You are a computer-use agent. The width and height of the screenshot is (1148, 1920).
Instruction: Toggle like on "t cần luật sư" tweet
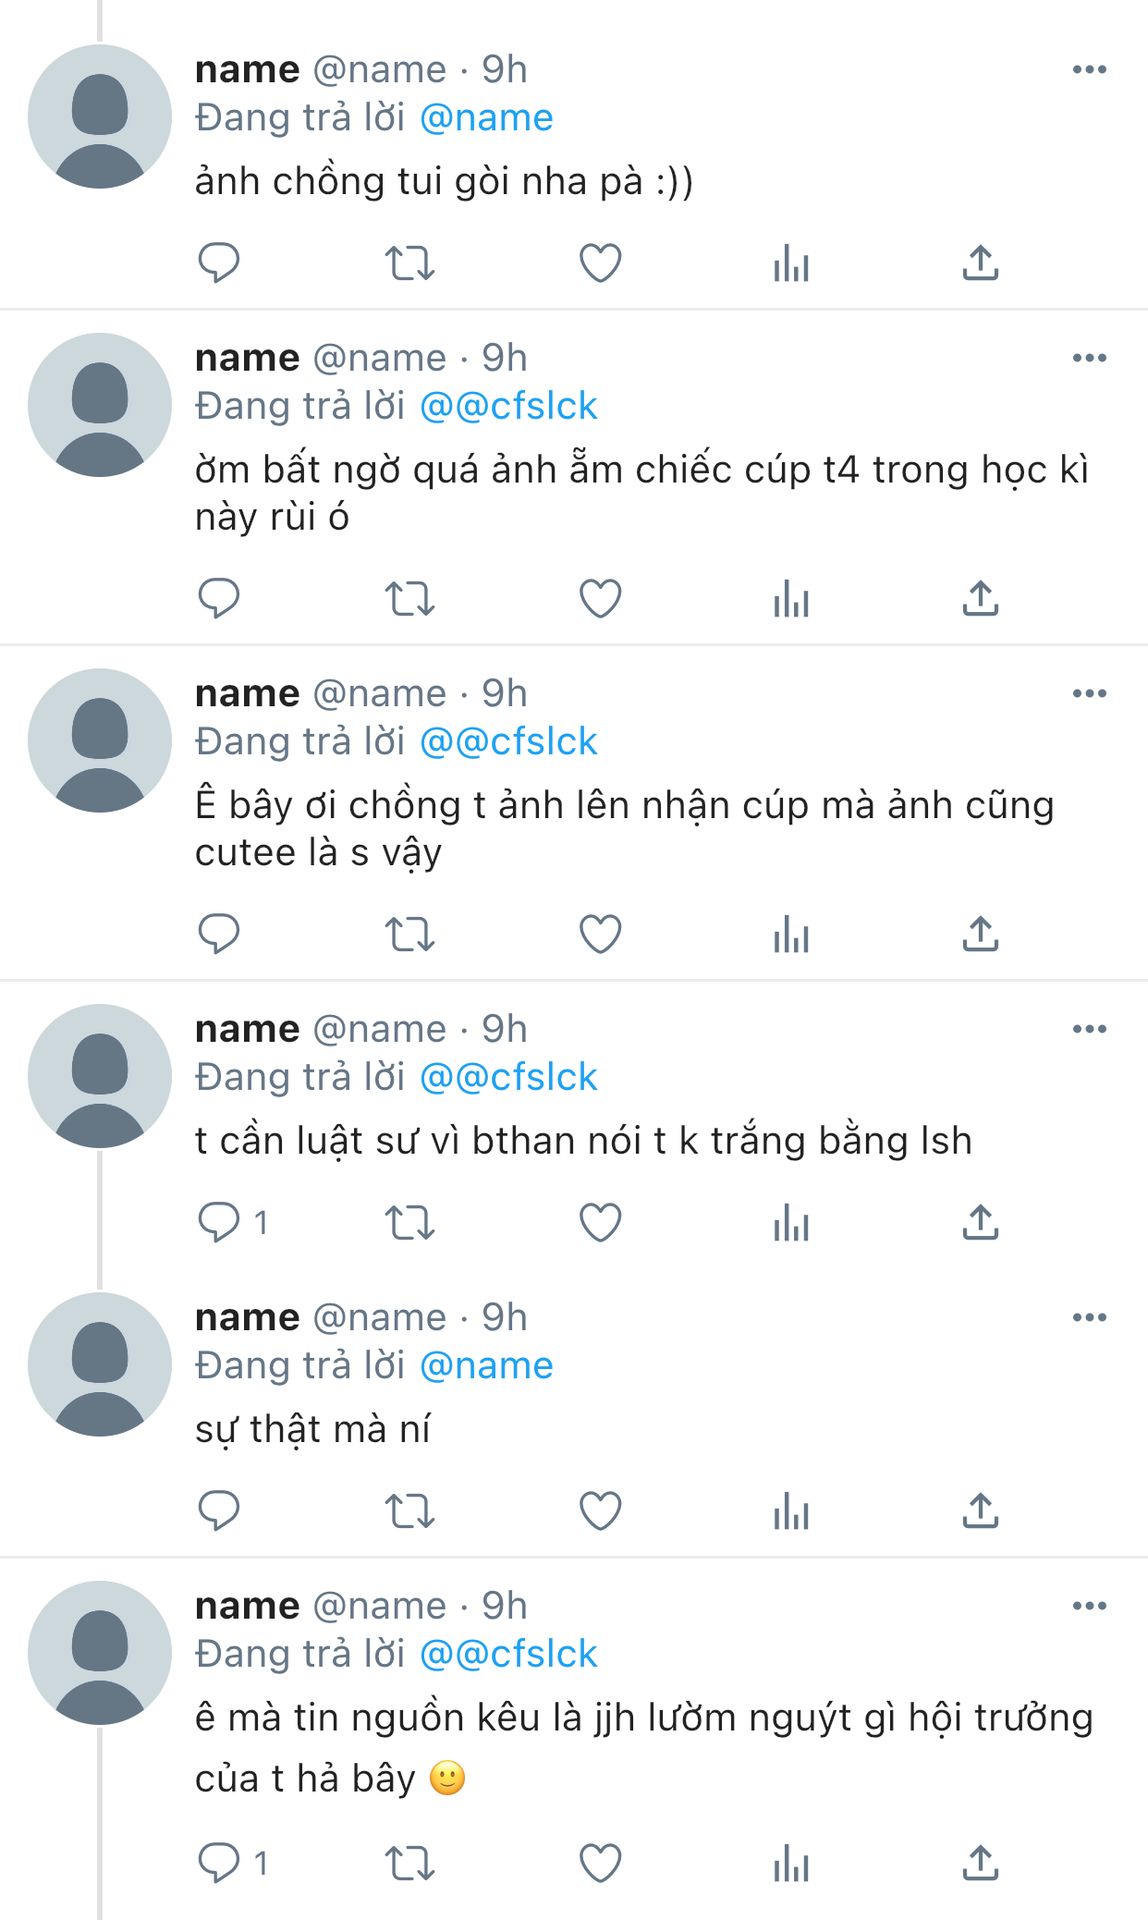tap(600, 1222)
